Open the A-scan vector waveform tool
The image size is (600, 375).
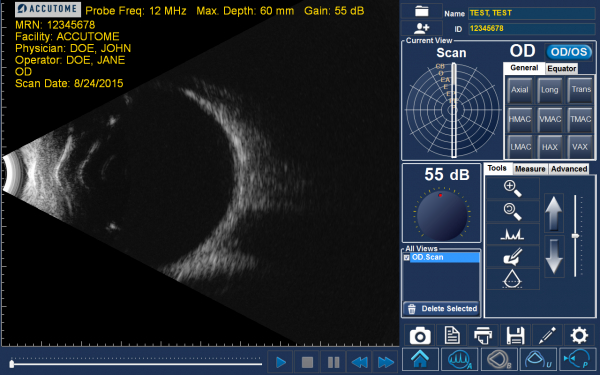coord(512,234)
